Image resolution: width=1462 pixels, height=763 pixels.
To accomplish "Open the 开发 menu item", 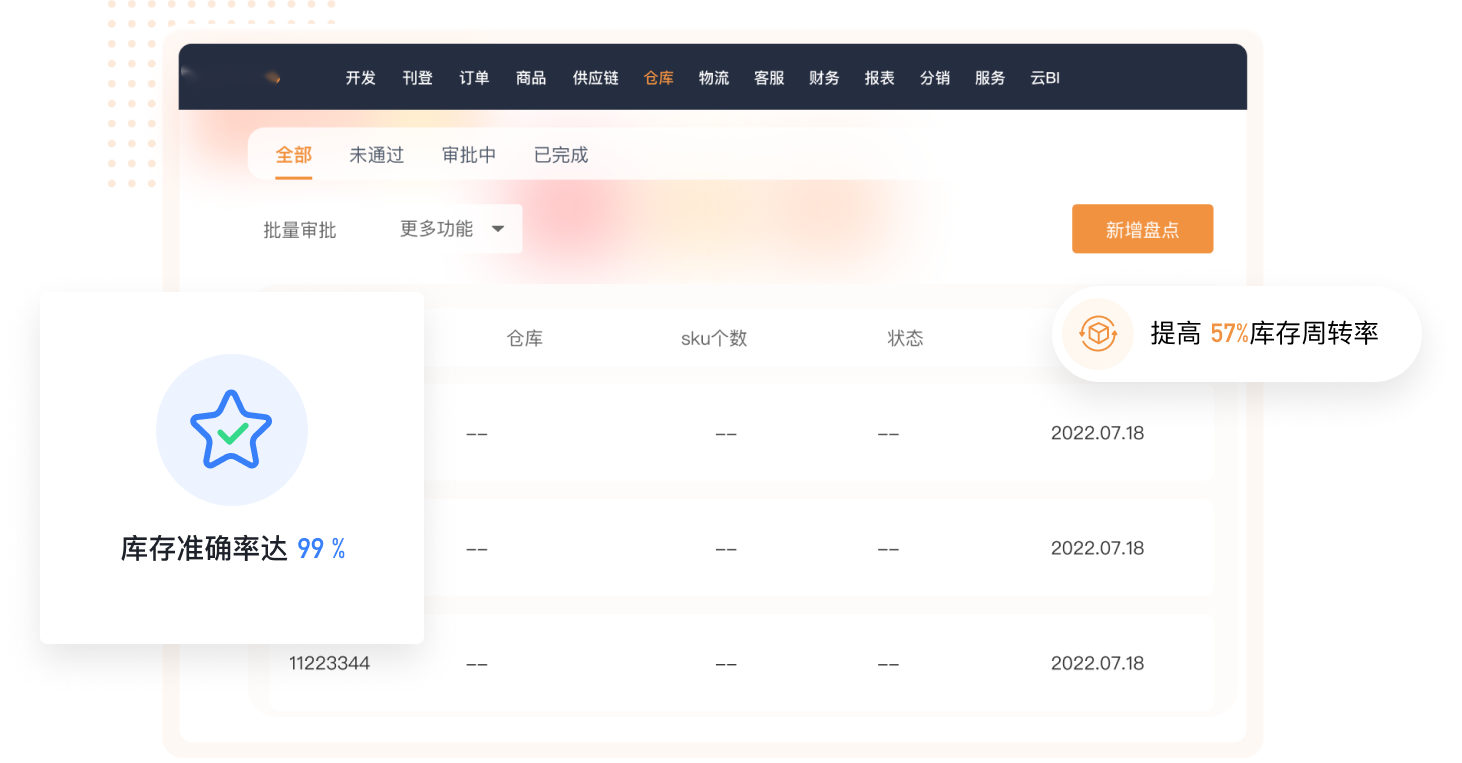I will click(360, 78).
